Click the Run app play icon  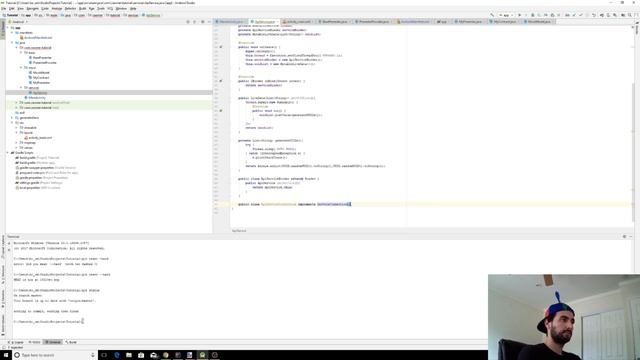tap(520, 15)
